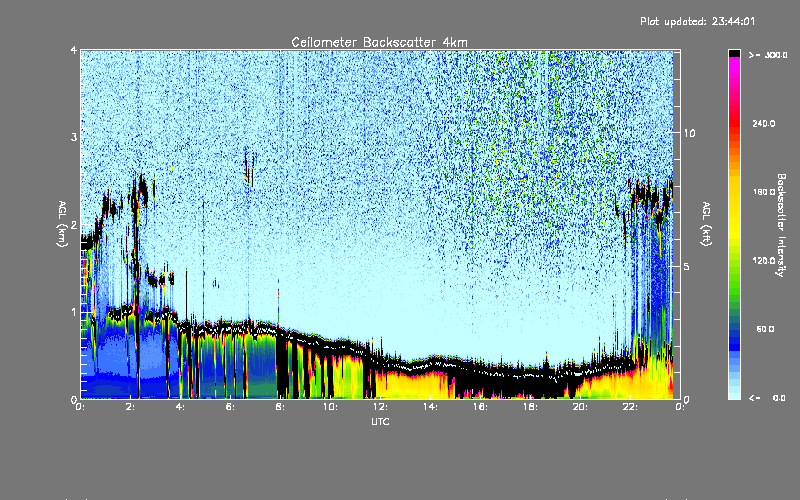Click the 0 tick on the AGL (kft) axis

tap(687, 399)
